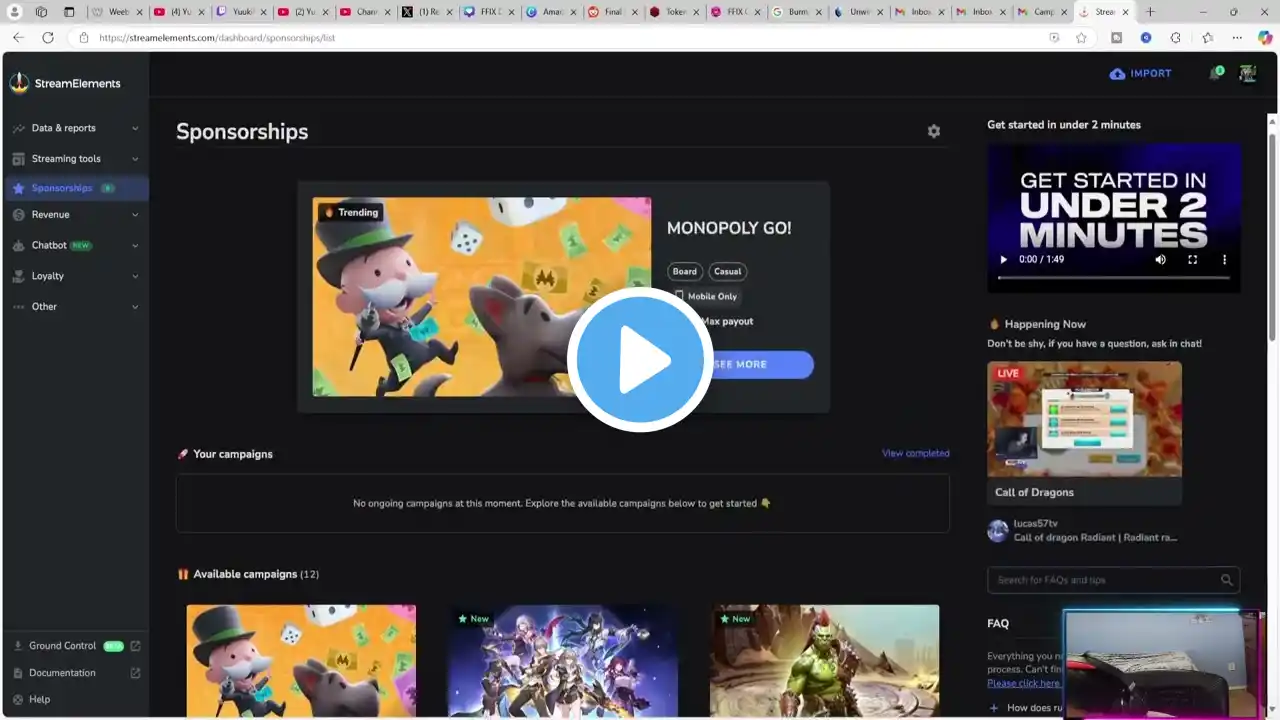Viewport: 1280px width, 720px height.
Task: Open the notifications bell
Action: pyautogui.click(x=1216, y=73)
